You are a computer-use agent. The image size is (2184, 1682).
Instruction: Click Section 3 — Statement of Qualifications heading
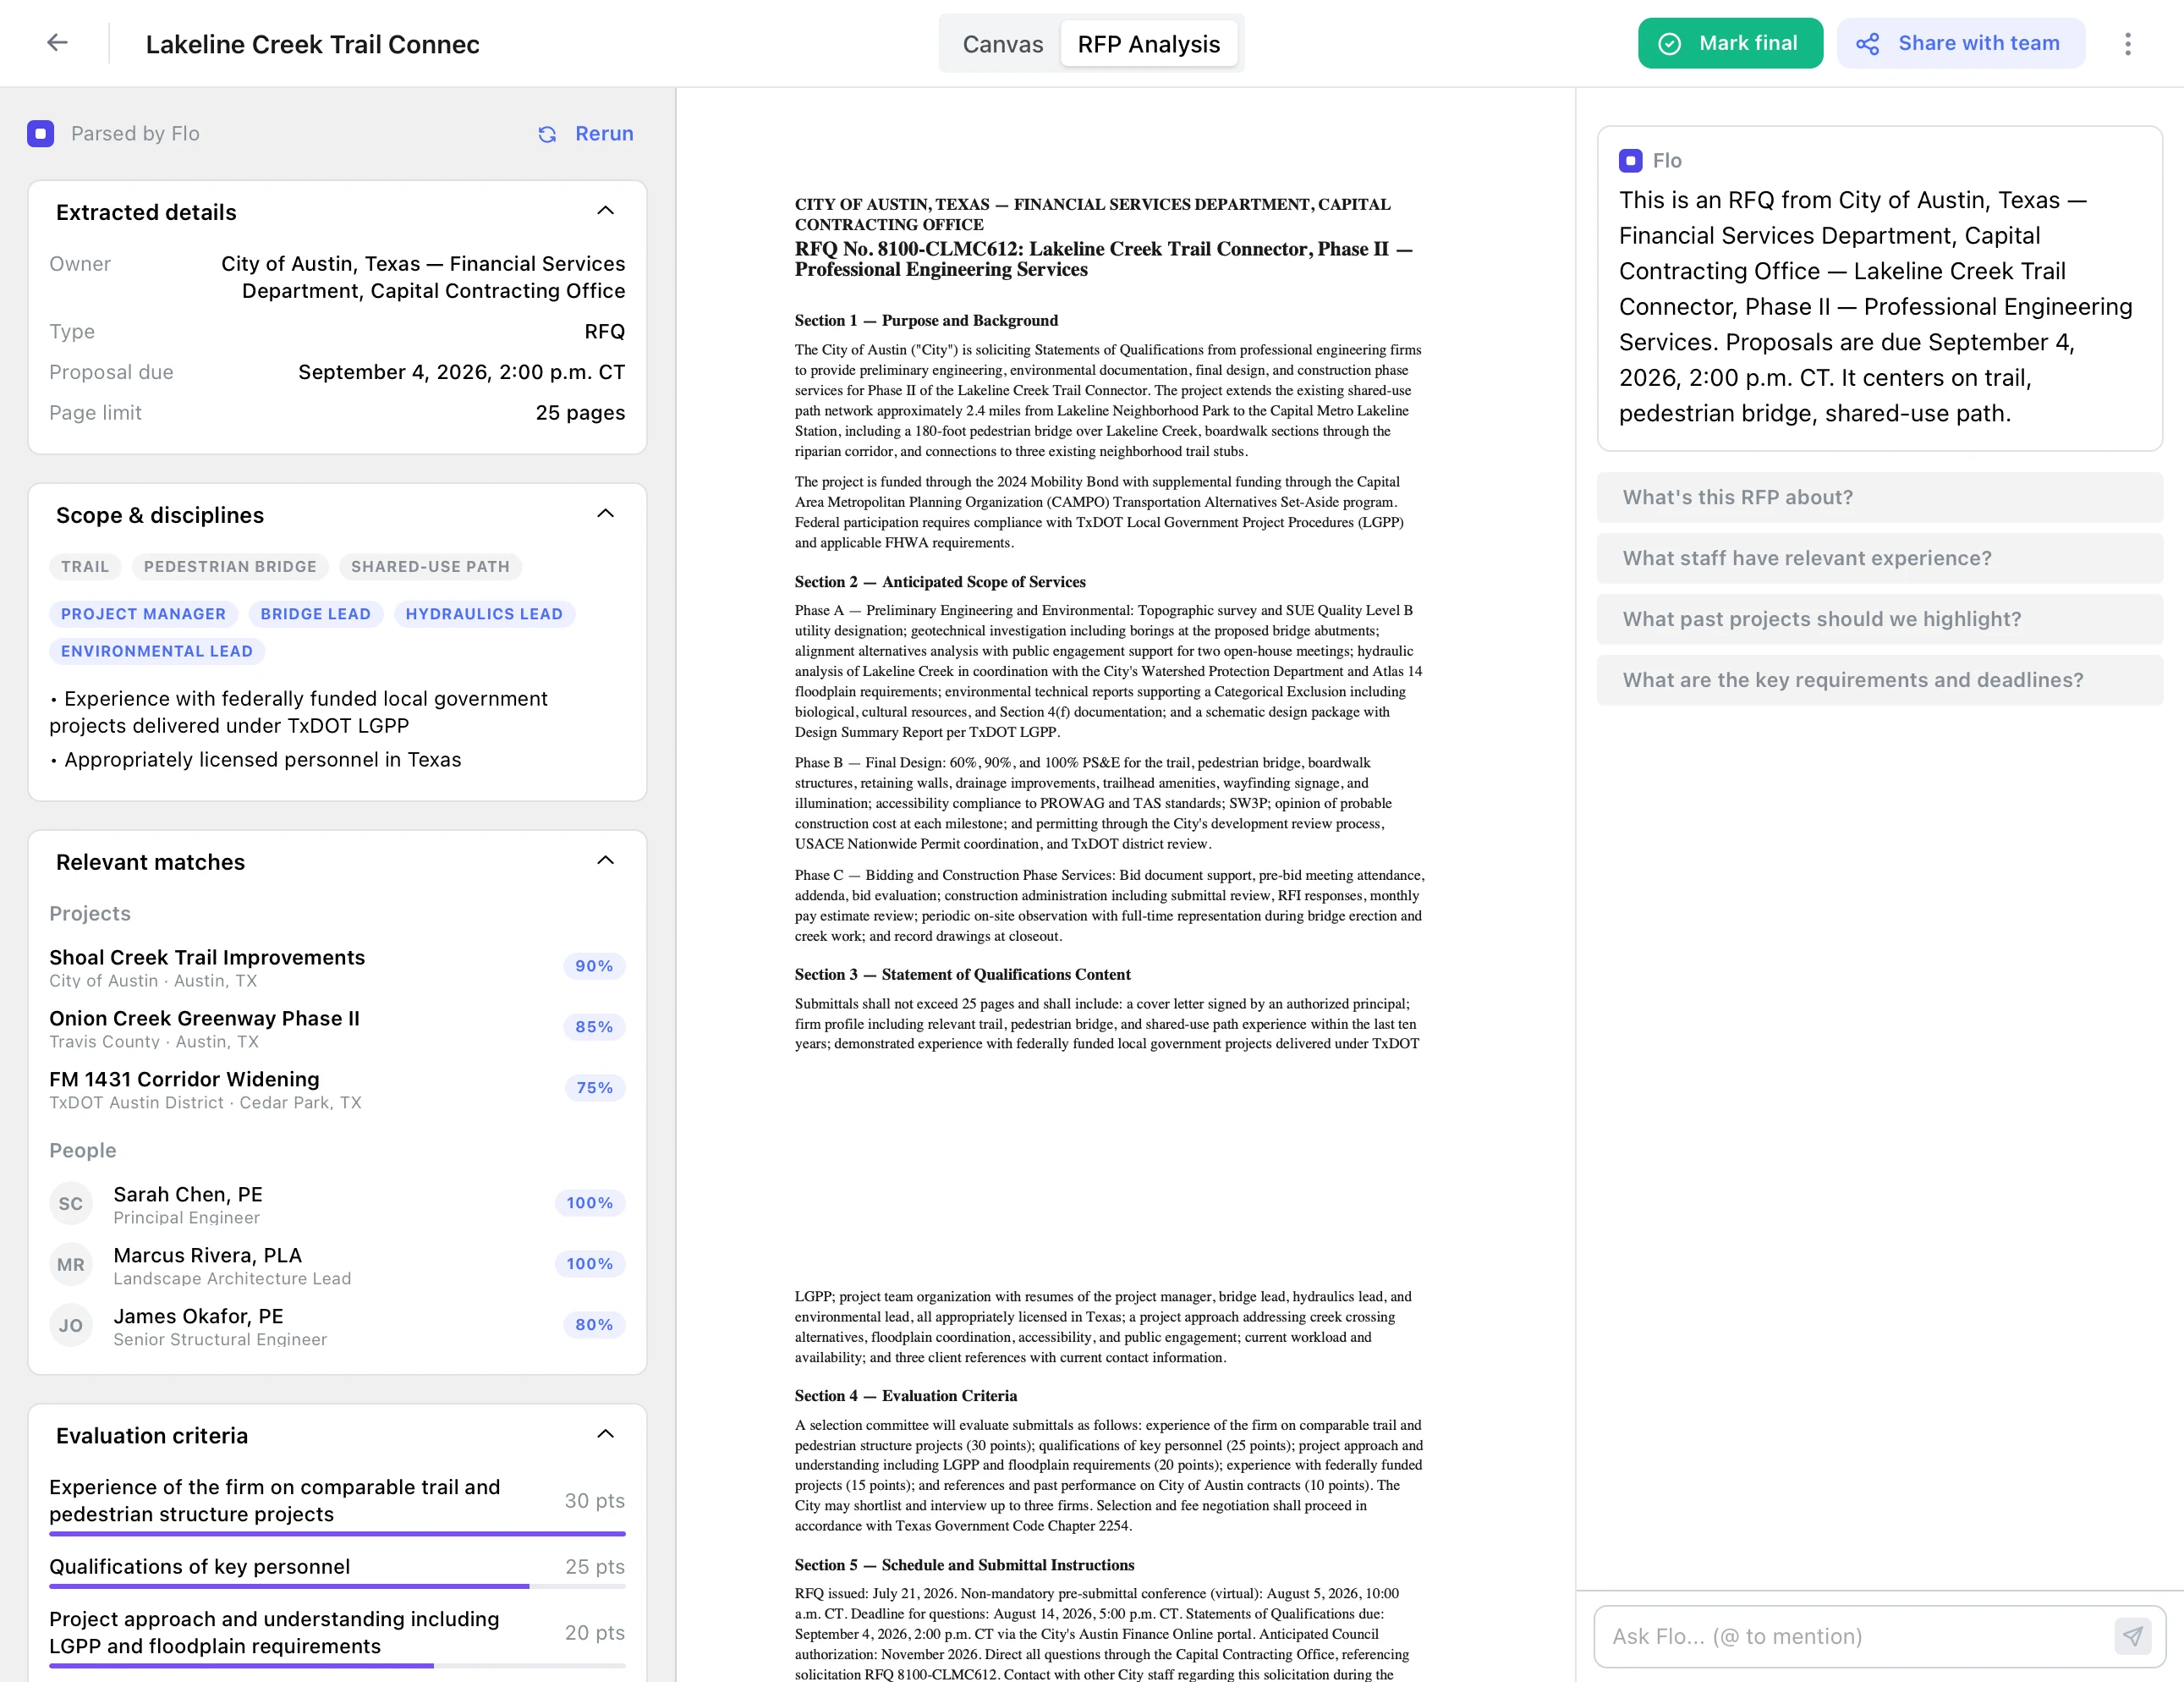[963, 974]
